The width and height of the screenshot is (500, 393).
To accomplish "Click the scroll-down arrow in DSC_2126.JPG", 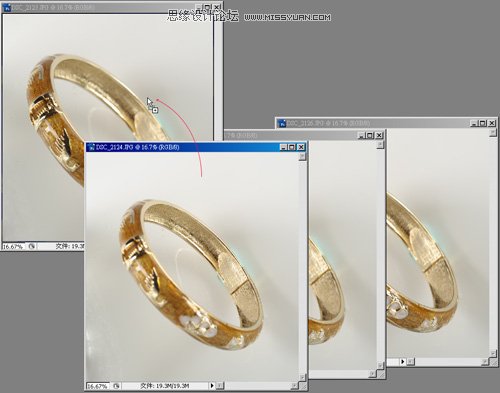I will click(x=493, y=353).
